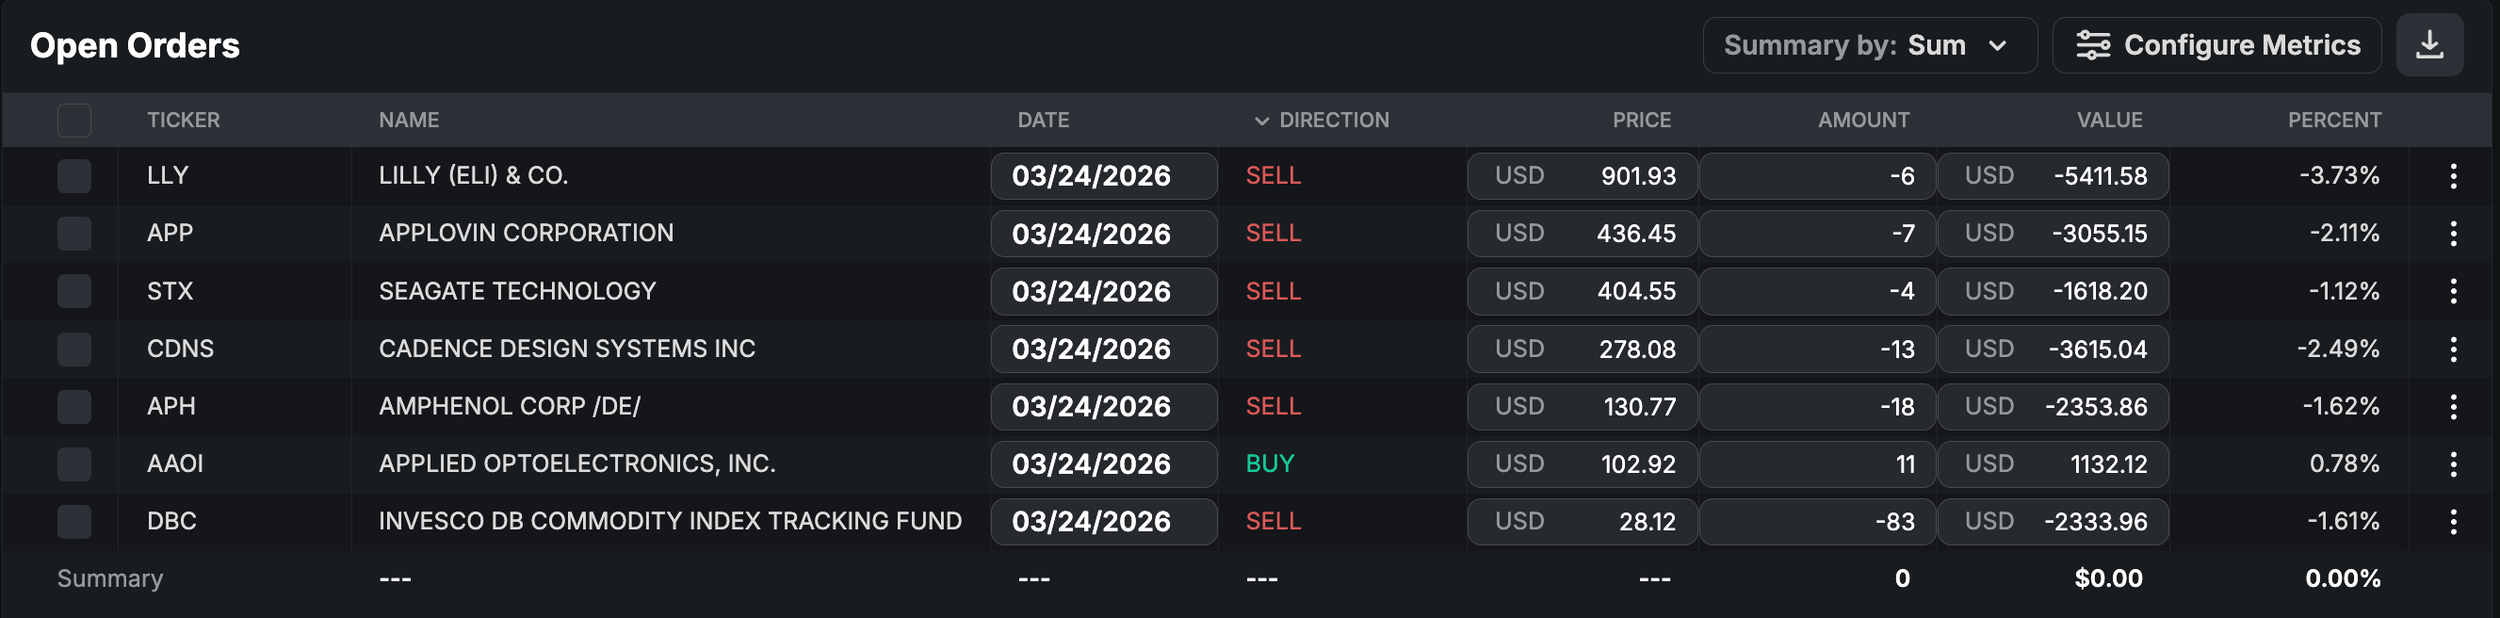Screen dimensions: 2500x618
Task: Open date picker for CDNS order
Action: (x=1103, y=349)
